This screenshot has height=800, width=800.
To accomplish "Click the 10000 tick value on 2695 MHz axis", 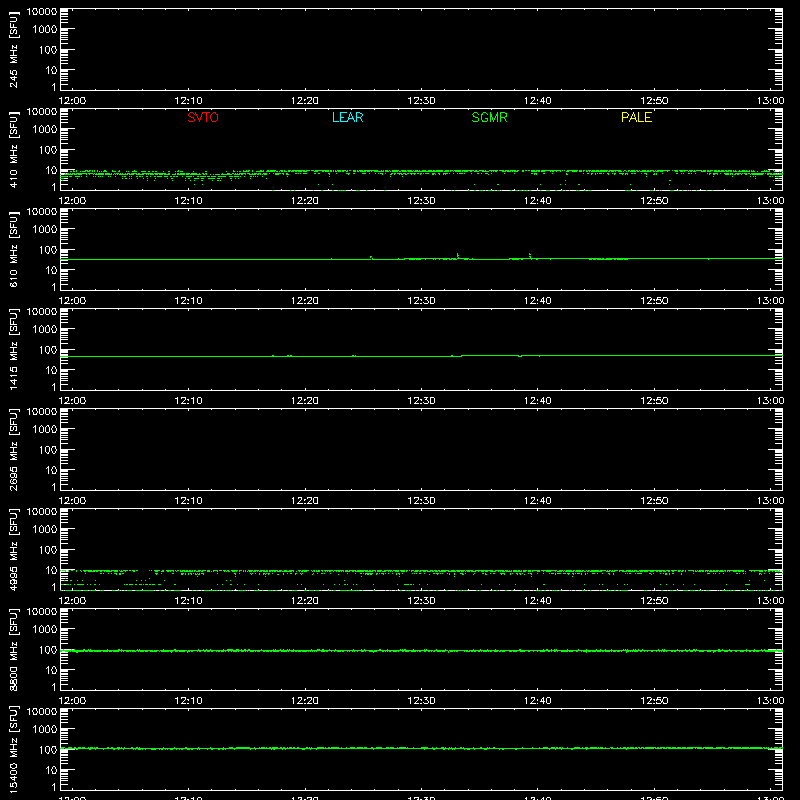I will (x=41, y=412).
